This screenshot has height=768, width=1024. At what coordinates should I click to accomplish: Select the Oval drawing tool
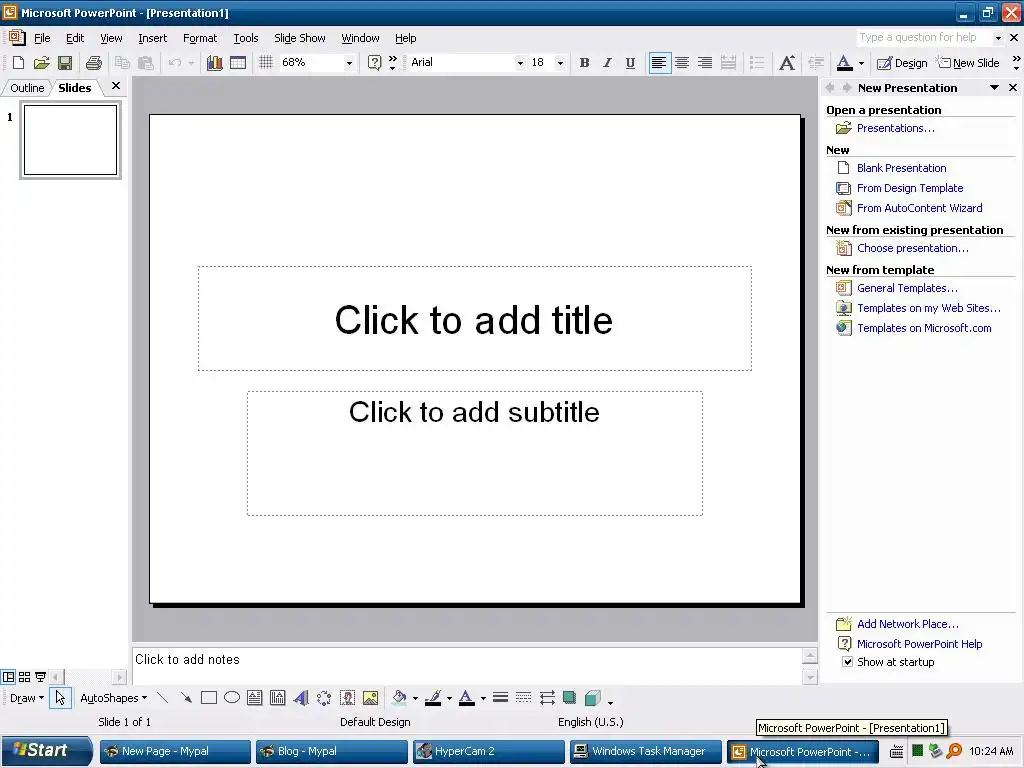(232, 697)
